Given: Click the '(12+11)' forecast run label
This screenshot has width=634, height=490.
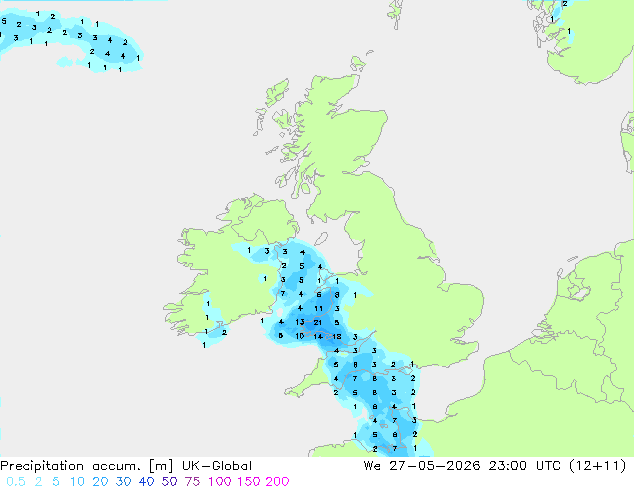Looking at the screenshot, I should (598, 466).
